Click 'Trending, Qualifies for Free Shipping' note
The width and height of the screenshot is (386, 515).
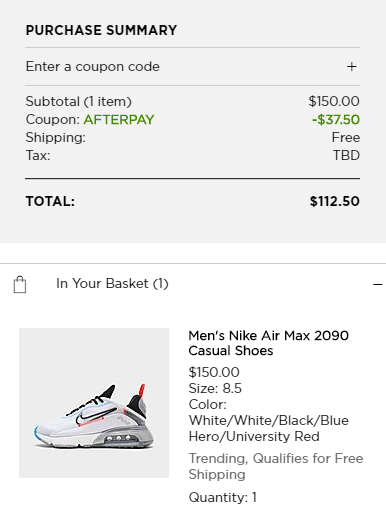(x=276, y=466)
